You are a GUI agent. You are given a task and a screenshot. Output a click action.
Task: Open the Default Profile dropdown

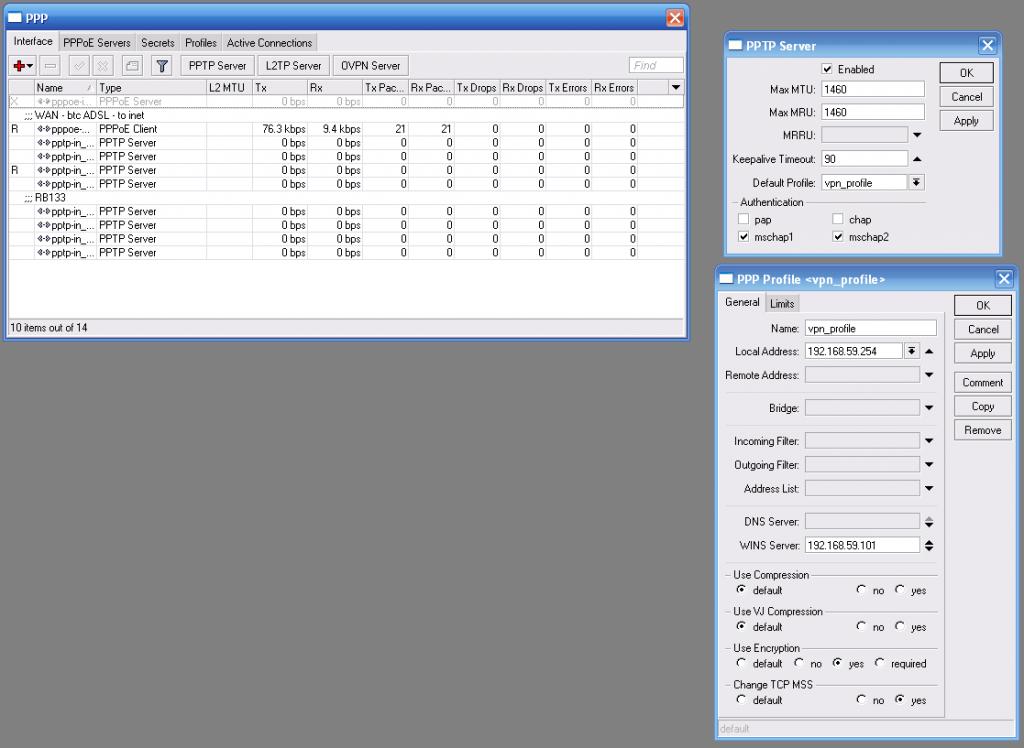[x=916, y=183]
